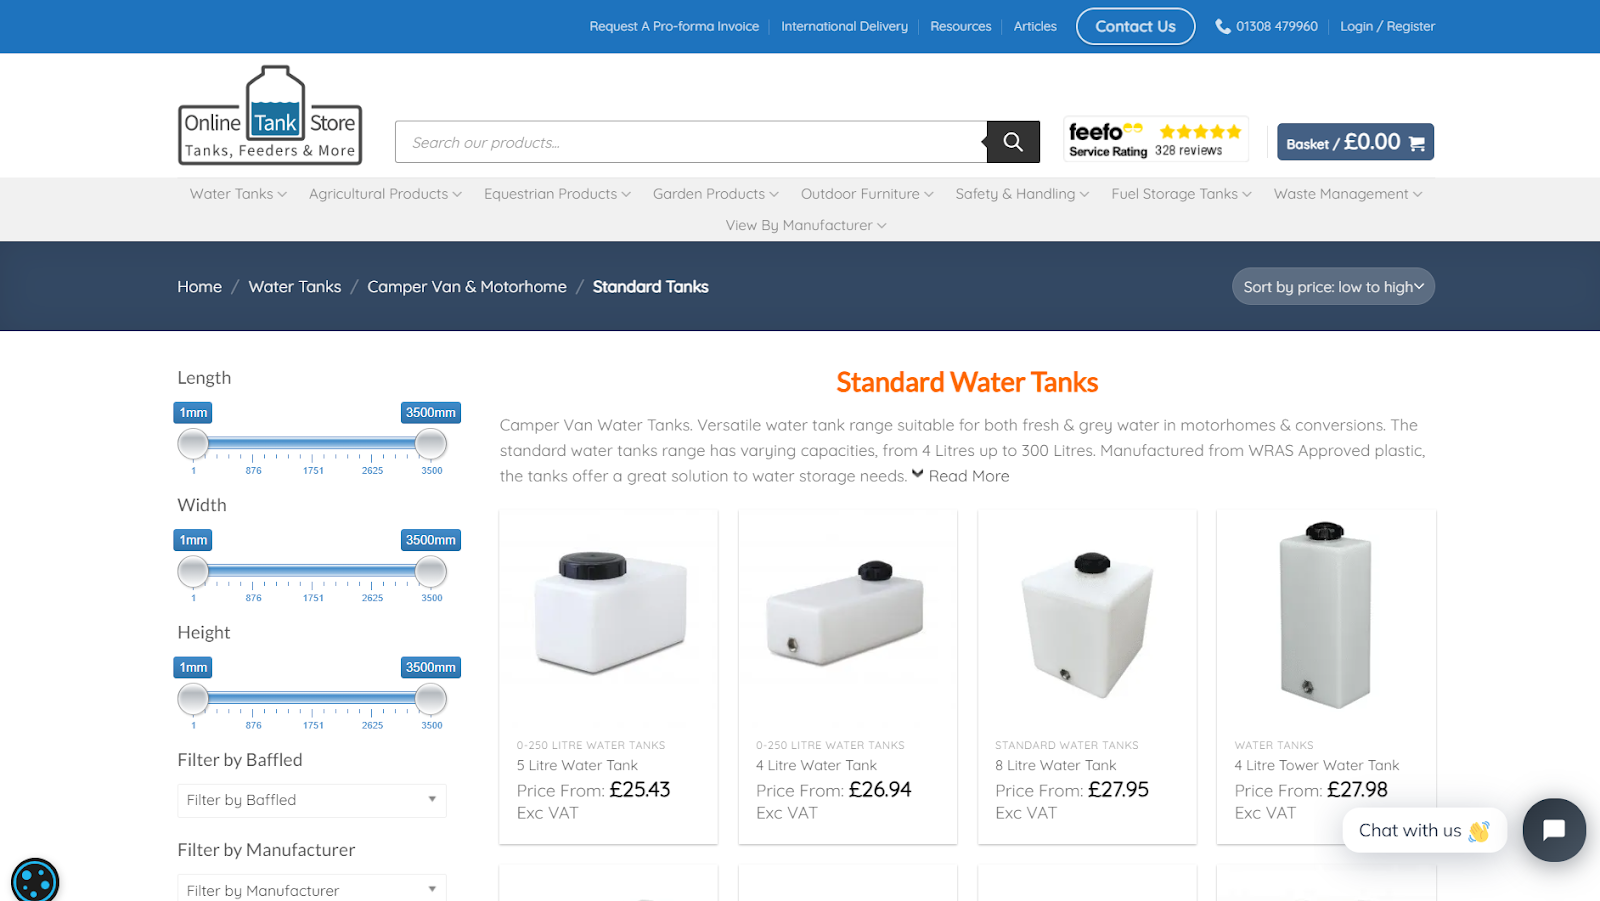Click the search products input field
The width and height of the screenshot is (1600, 901).
point(691,142)
